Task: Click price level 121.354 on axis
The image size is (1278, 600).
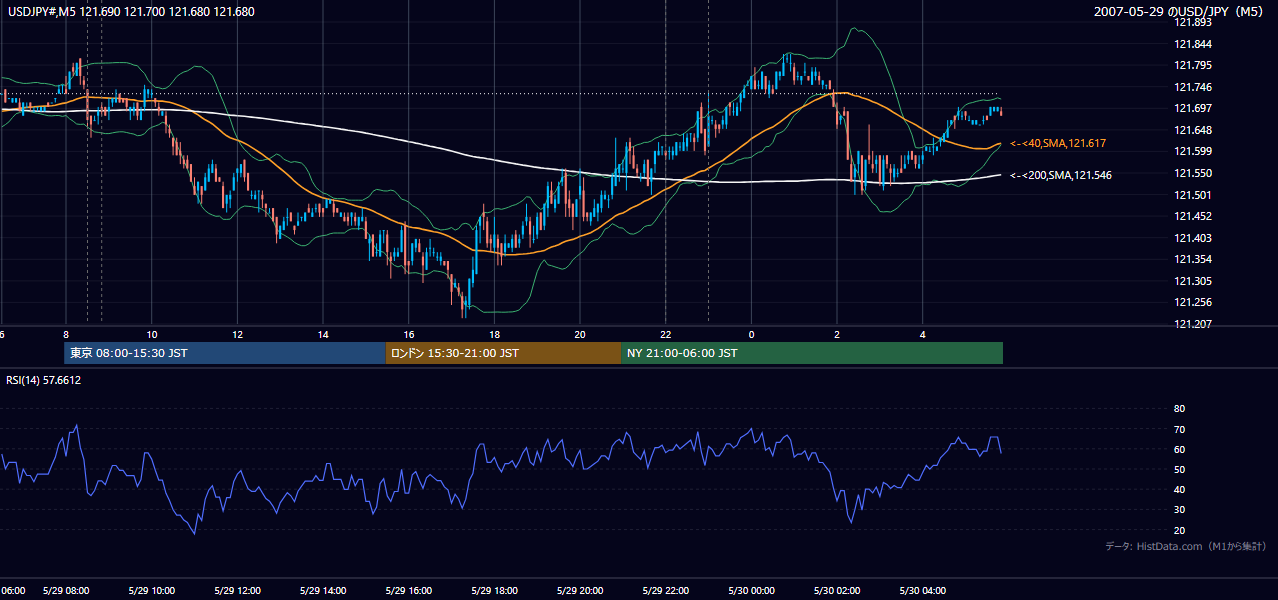Action: pyautogui.click(x=1192, y=260)
